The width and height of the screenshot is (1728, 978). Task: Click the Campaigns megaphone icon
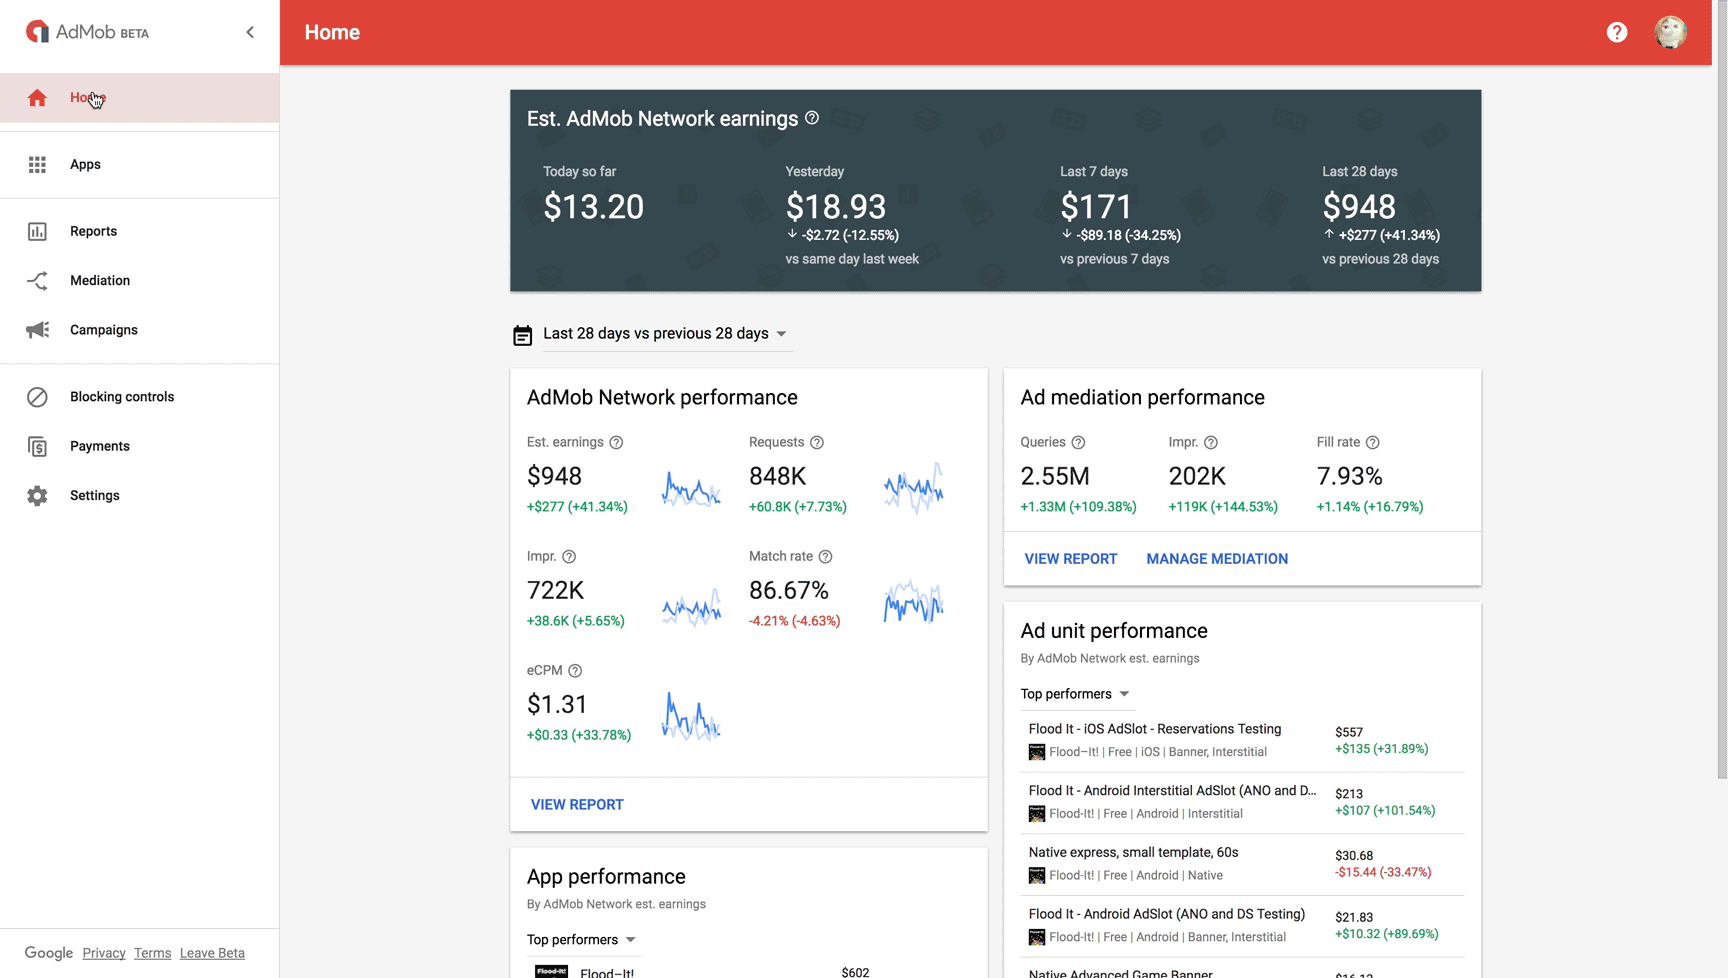[x=37, y=330]
